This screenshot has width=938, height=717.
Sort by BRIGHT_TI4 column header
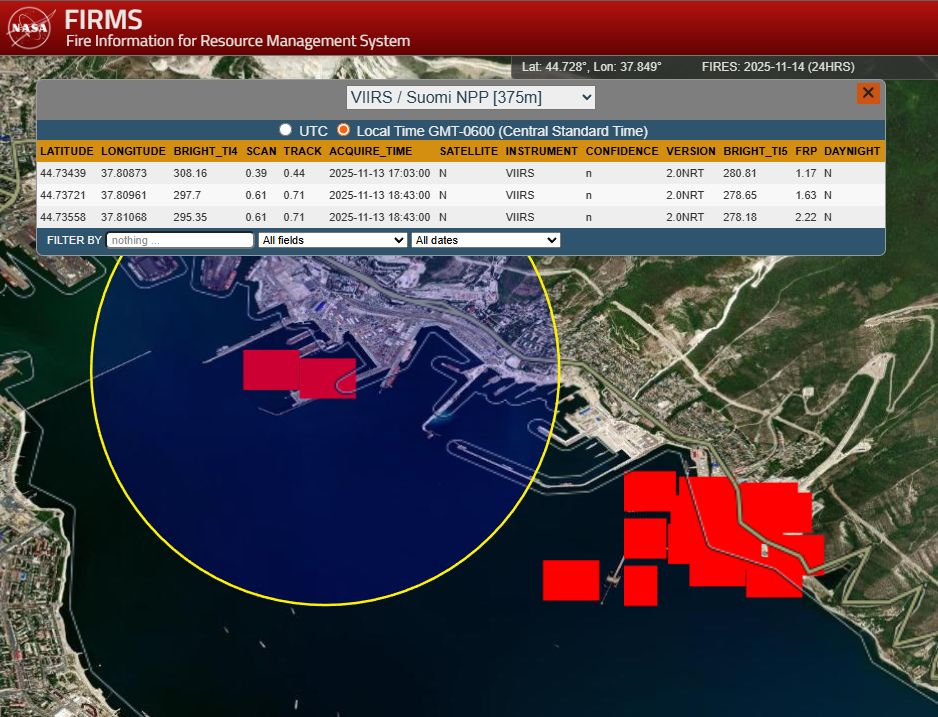pos(205,151)
